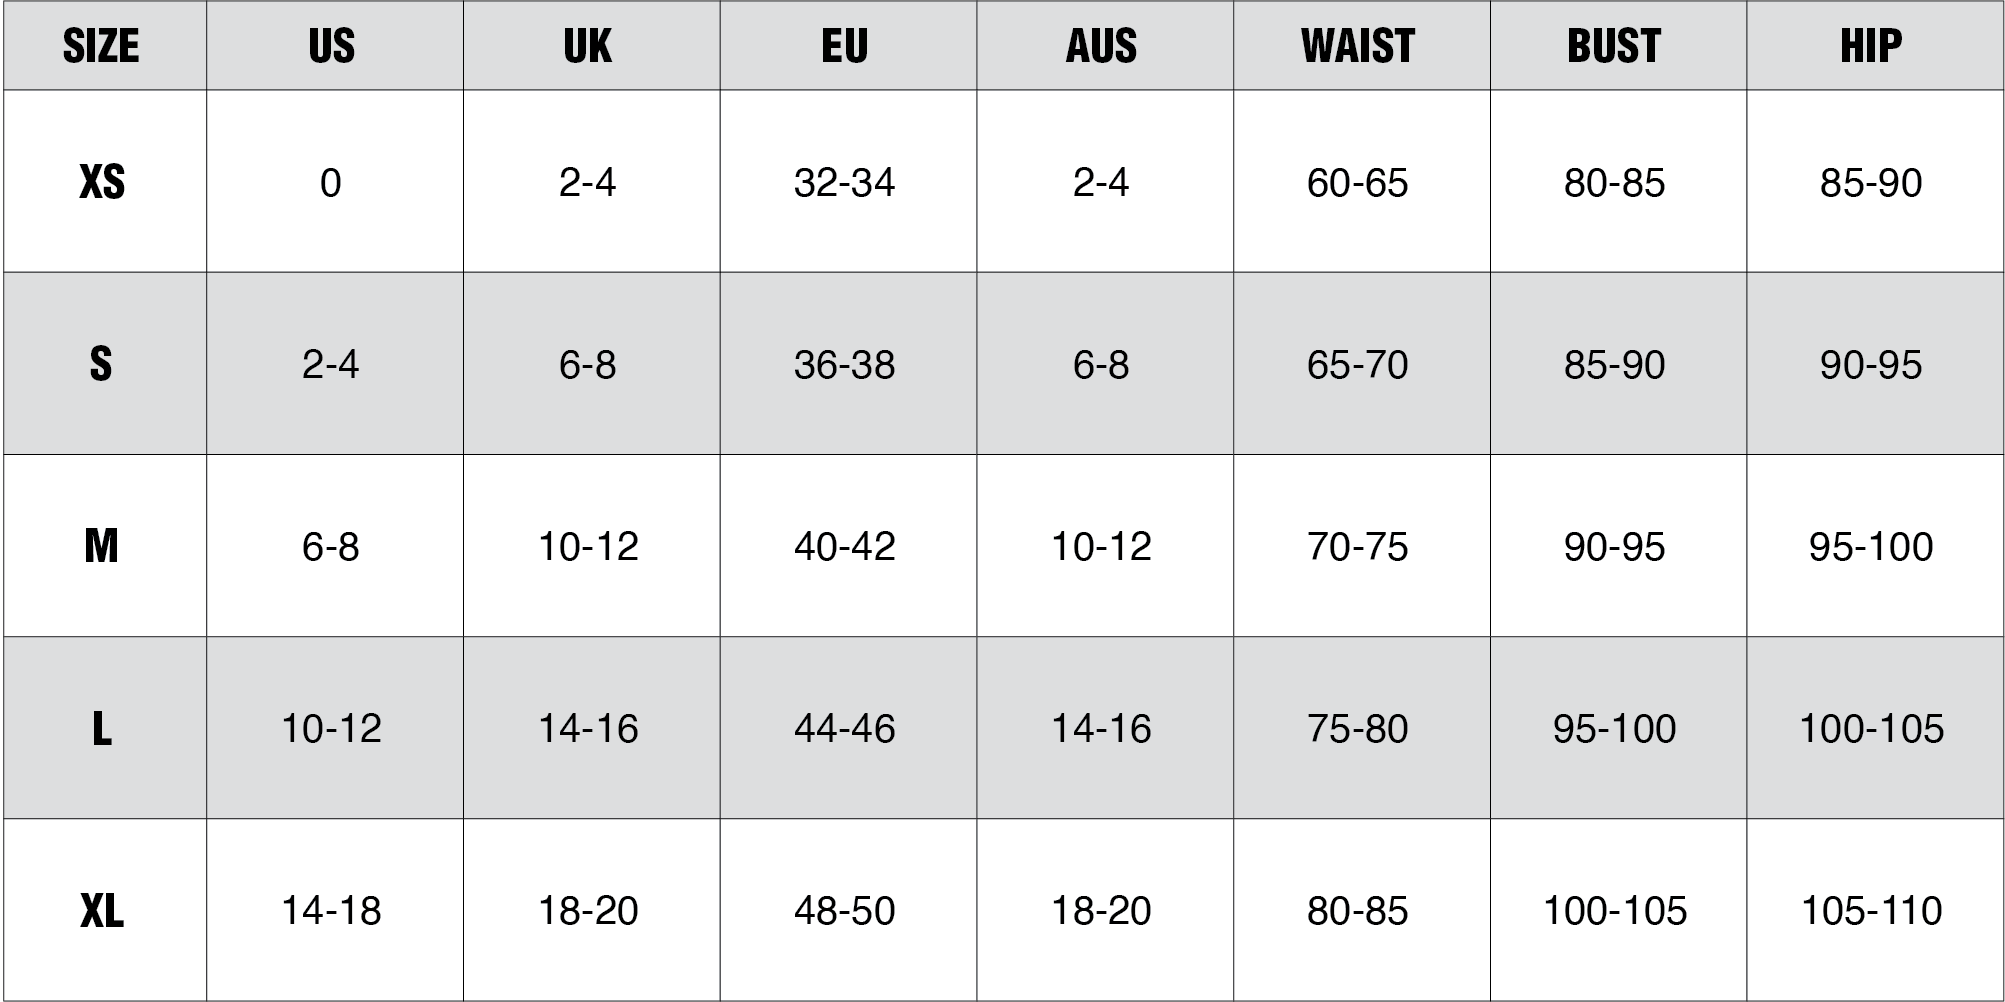The image size is (2005, 1002).
Task: Click the SIZE column header
Action: coord(101,46)
